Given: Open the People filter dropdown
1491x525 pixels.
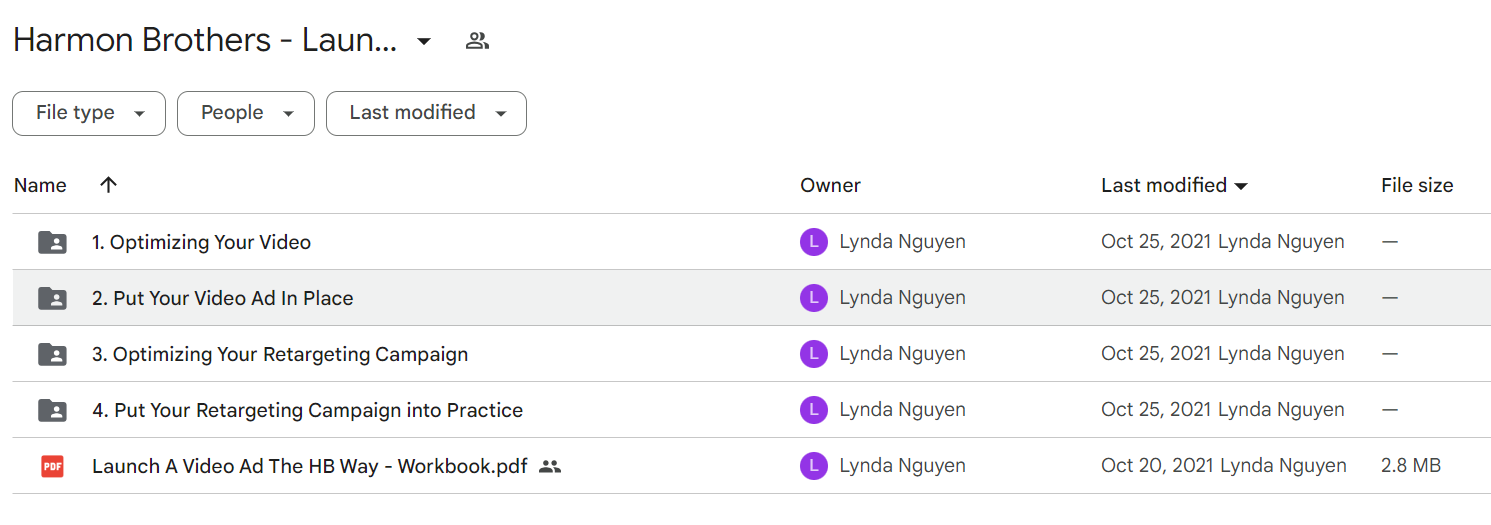Looking at the screenshot, I should (x=246, y=113).
